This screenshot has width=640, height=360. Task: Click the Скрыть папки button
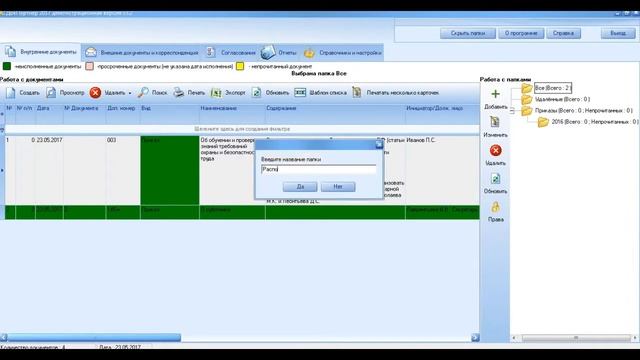click(468, 33)
